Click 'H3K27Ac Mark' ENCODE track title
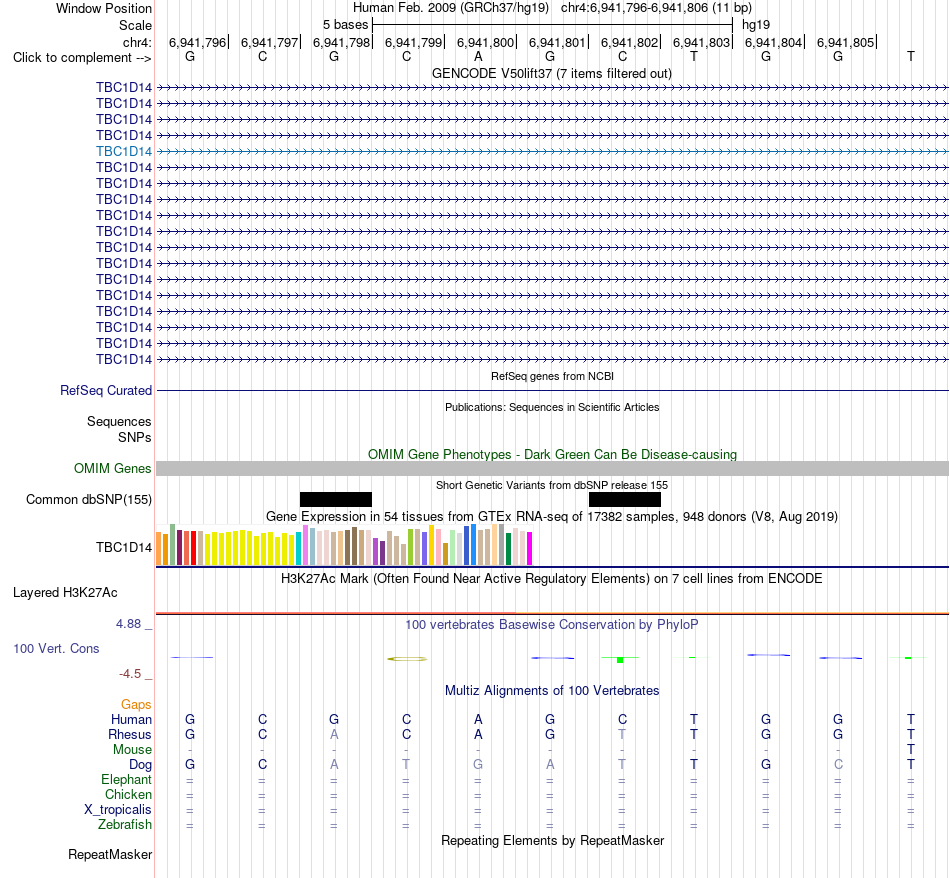The image size is (950, 878). point(552,579)
